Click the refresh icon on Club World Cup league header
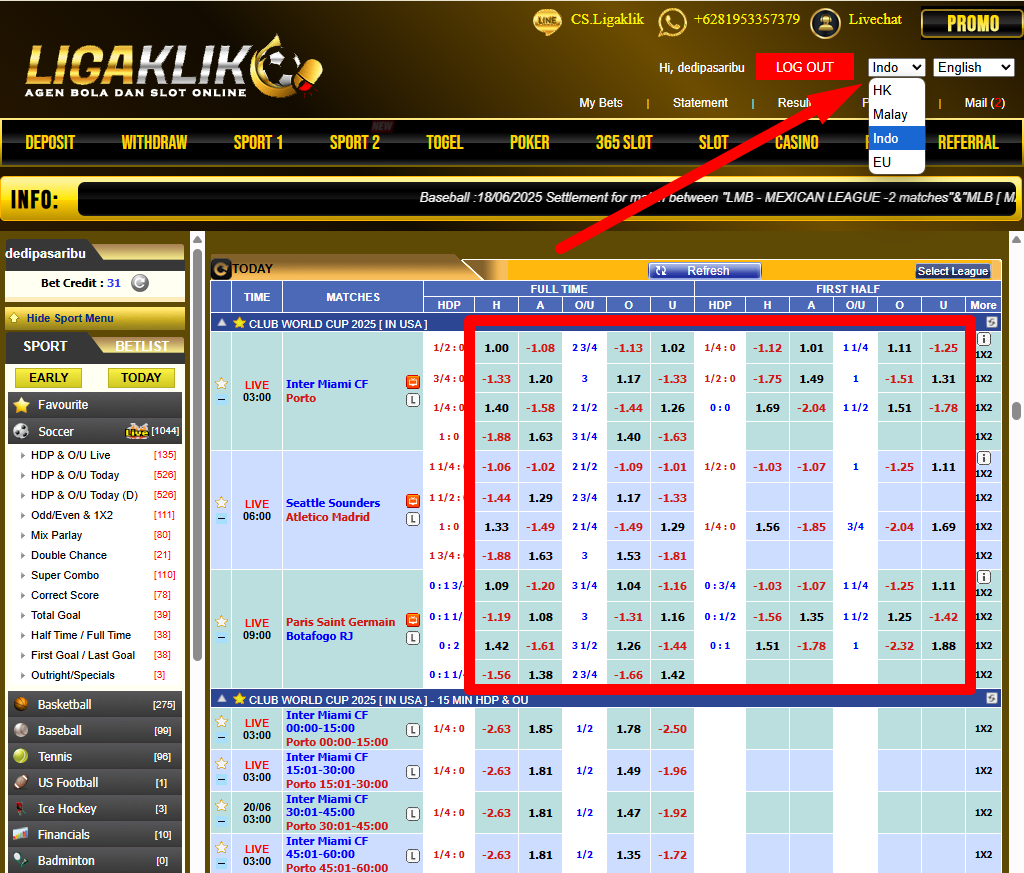Image resolution: width=1024 pixels, height=873 pixels. pos(991,322)
